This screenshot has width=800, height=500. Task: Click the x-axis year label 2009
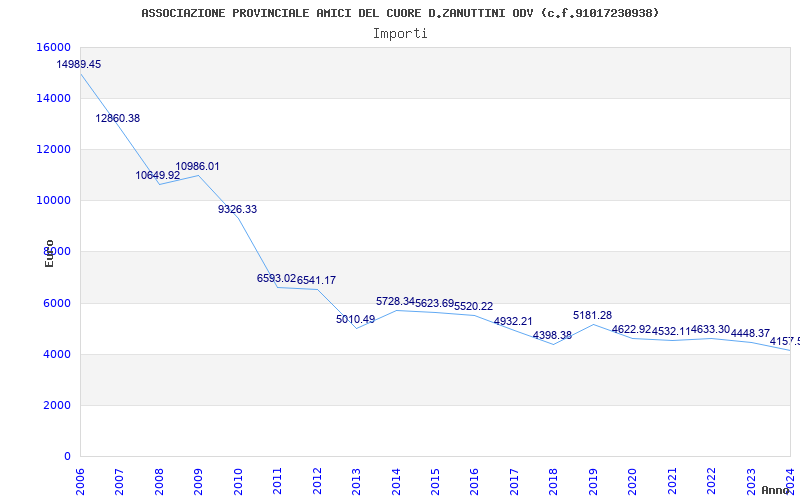click(x=198, y=482)
